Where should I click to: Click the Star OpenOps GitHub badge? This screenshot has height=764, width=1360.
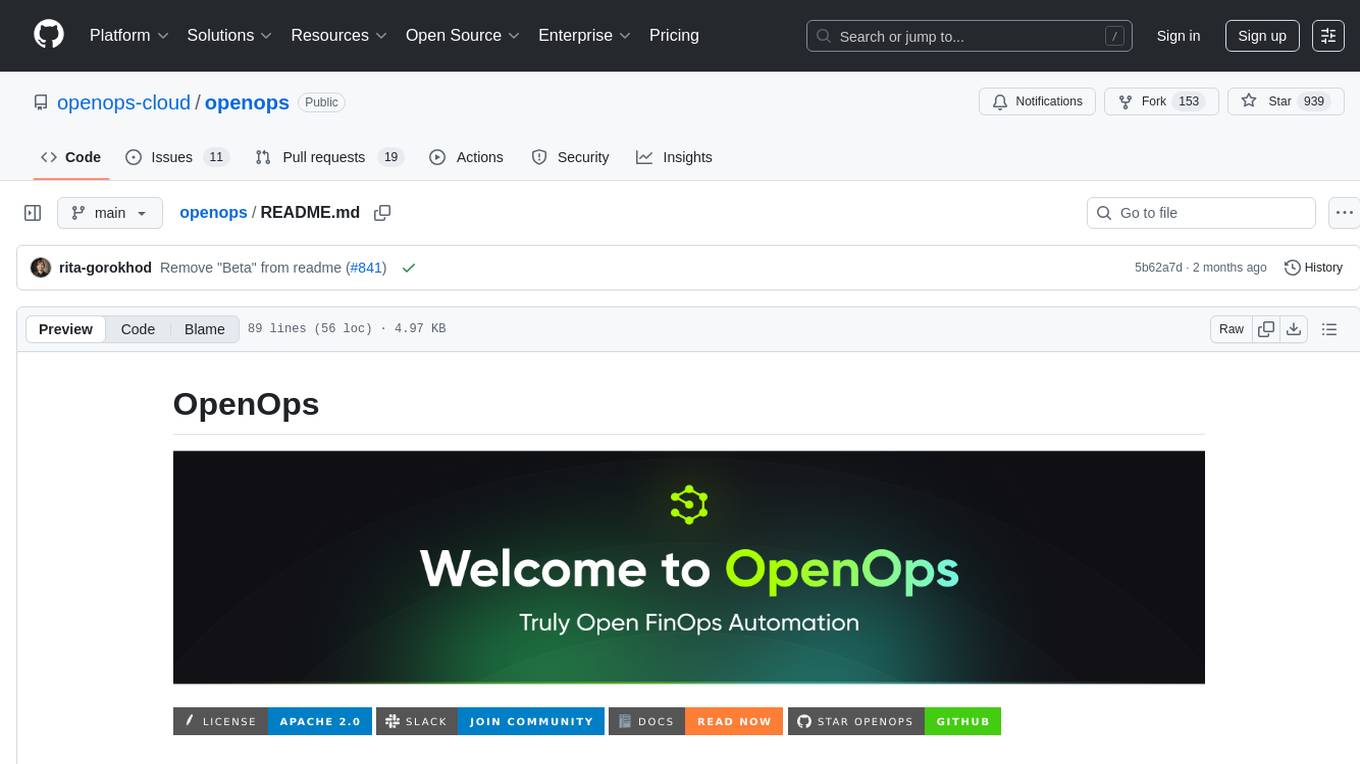[x=894, y=721]
